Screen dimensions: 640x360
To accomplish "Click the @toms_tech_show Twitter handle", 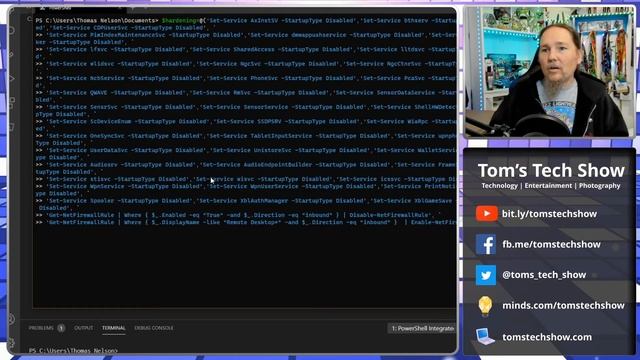I will [544, 275].
